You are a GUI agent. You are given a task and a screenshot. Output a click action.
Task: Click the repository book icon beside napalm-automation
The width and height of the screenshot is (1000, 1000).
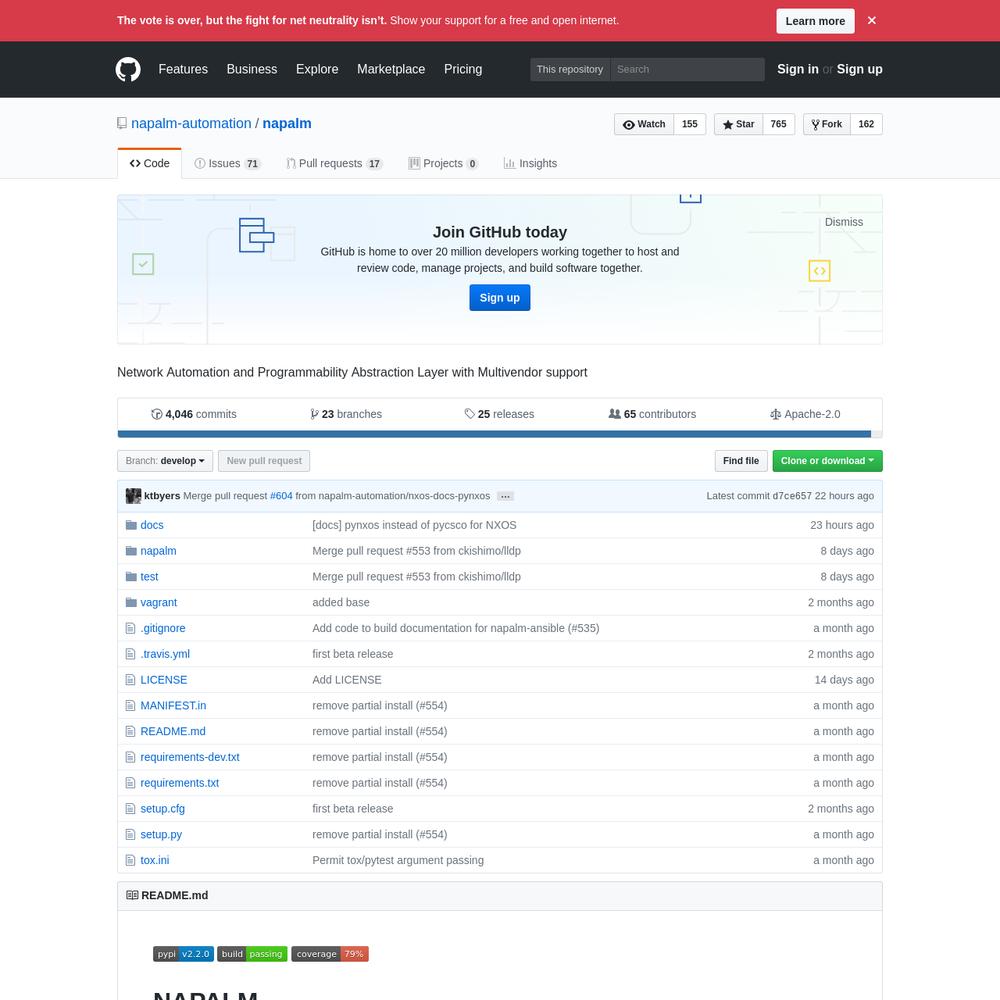(x=122, y=123)
